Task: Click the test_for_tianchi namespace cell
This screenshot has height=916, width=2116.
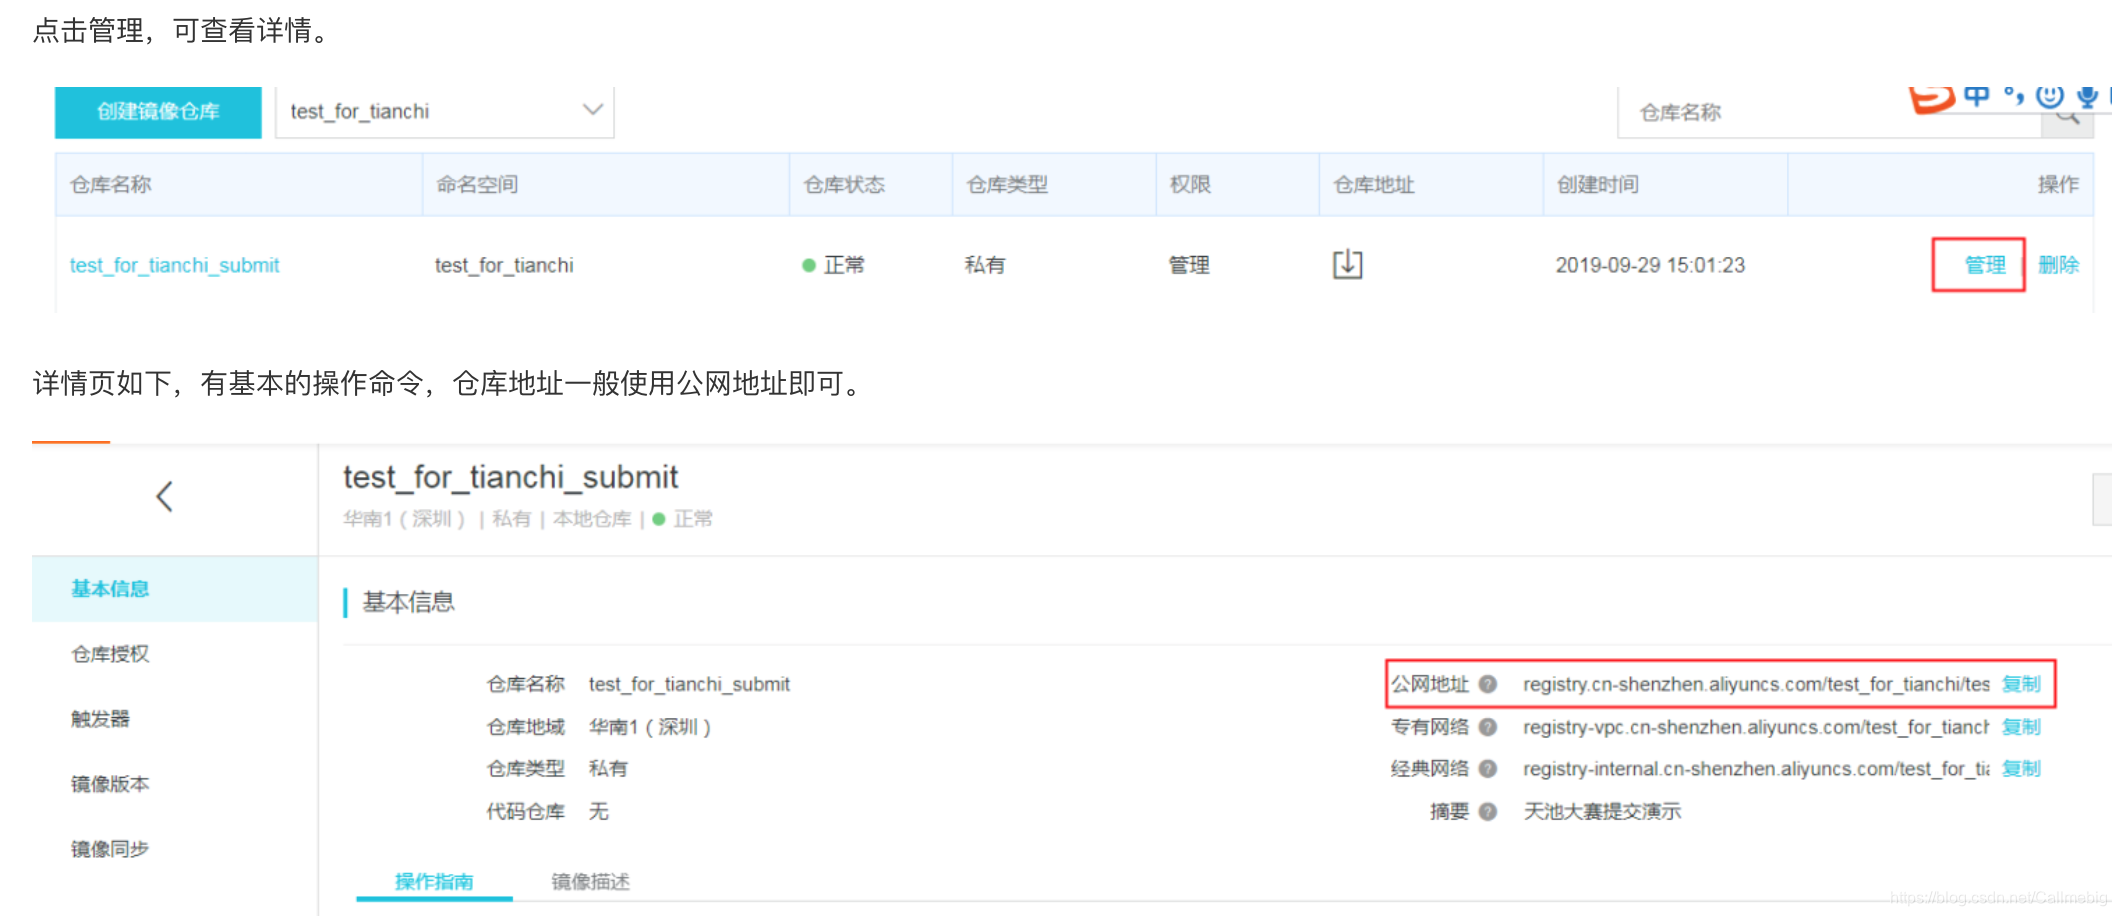Action: click(504, 265)
